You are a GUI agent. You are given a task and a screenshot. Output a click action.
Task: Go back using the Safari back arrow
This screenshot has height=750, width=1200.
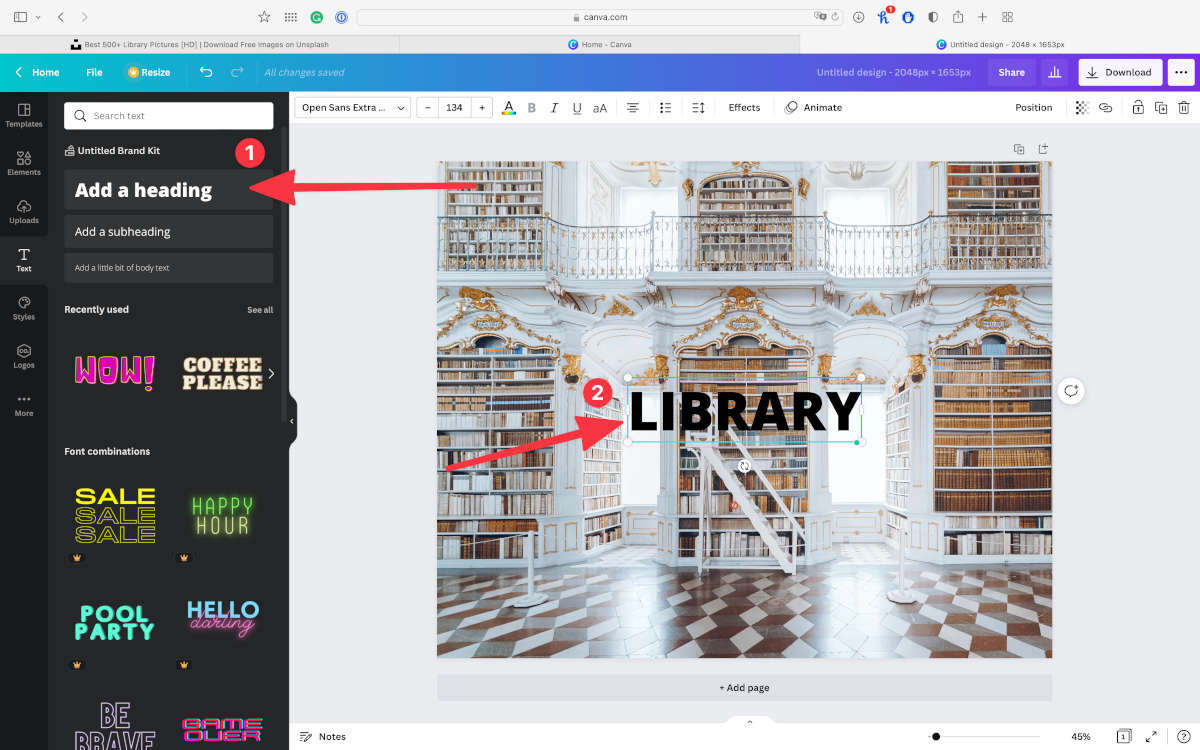point(61,17)
